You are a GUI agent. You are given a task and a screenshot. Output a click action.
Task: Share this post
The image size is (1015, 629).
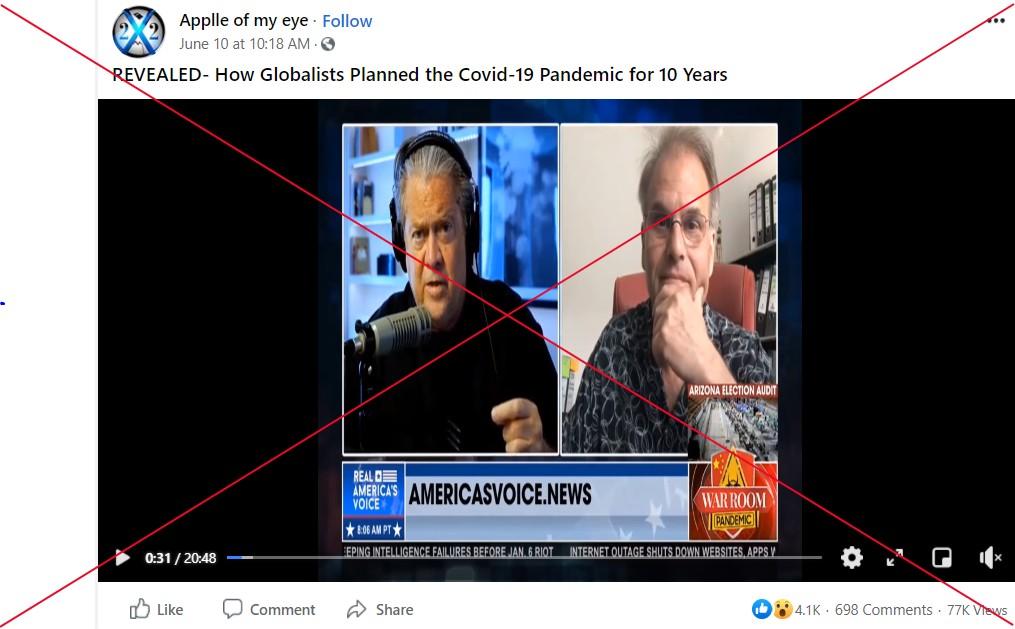pos(380,609)
